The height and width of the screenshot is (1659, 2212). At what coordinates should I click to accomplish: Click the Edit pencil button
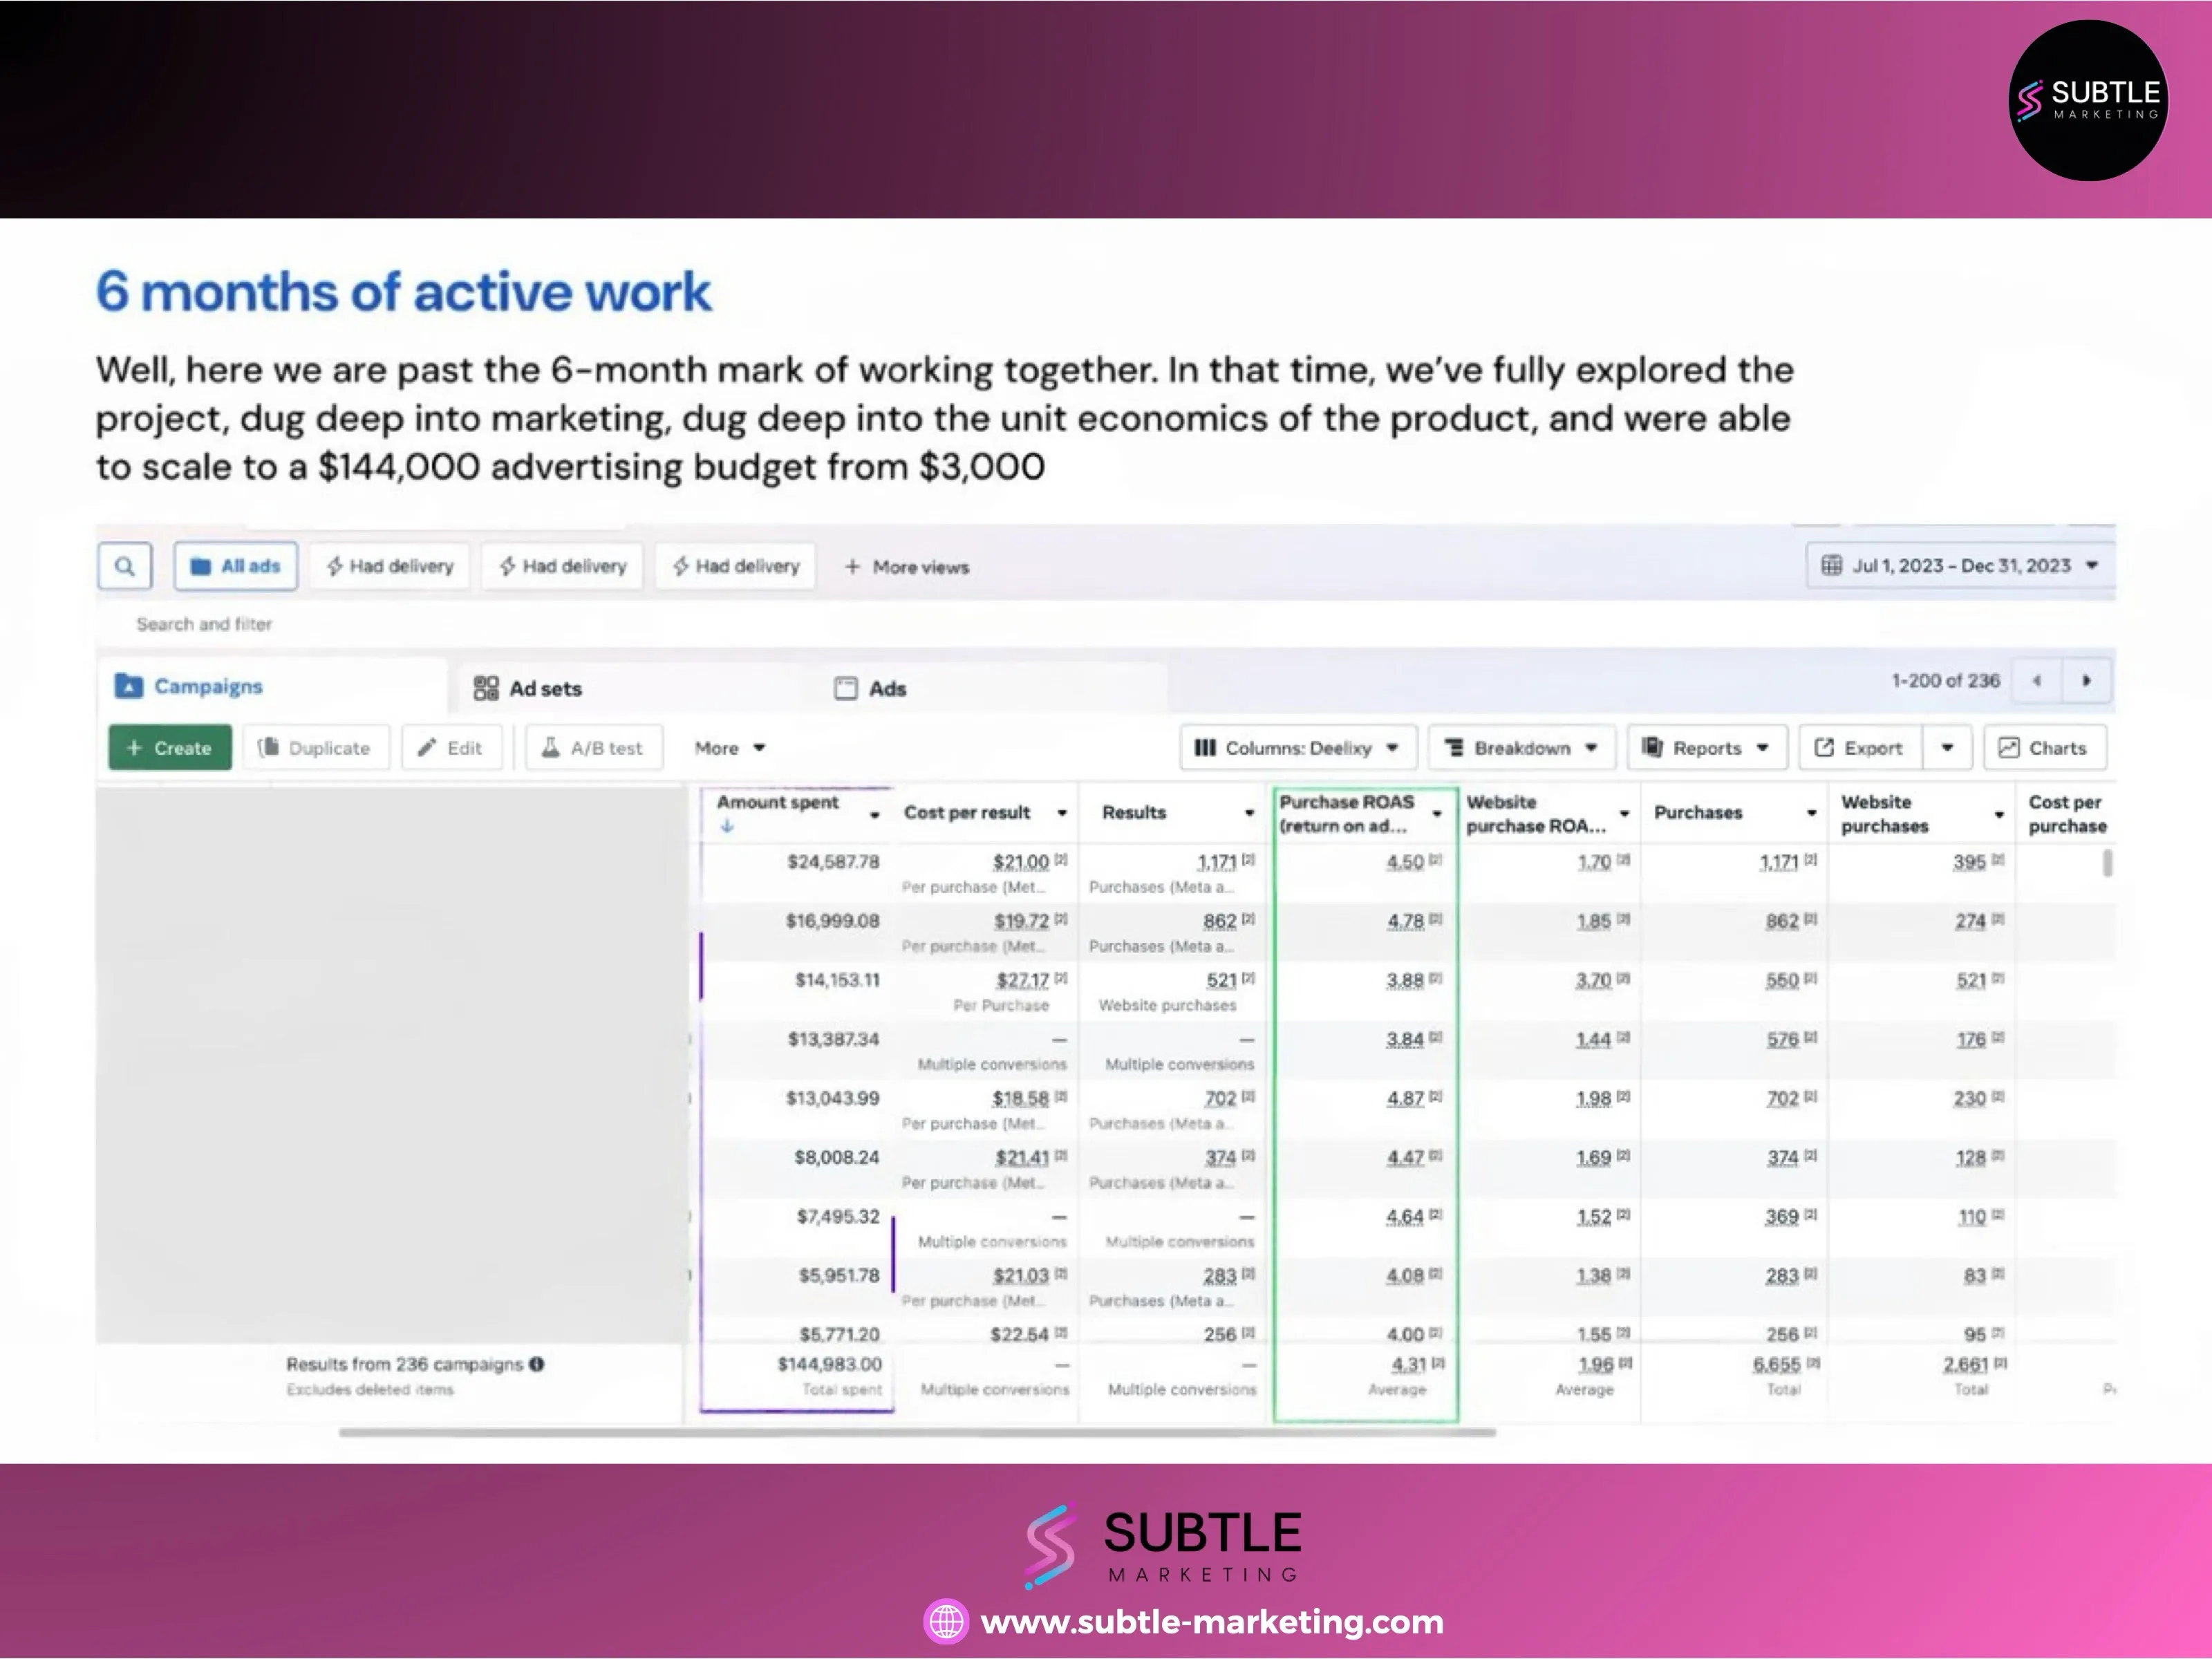coord(451,747)
